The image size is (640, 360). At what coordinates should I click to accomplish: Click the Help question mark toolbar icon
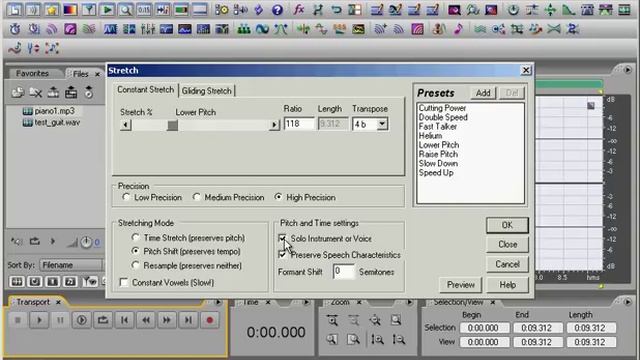tap(278, 9)
